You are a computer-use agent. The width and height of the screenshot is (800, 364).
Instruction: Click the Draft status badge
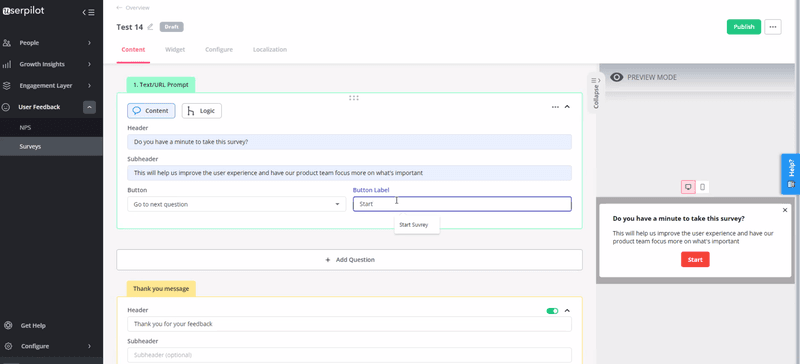pos(171,27)
